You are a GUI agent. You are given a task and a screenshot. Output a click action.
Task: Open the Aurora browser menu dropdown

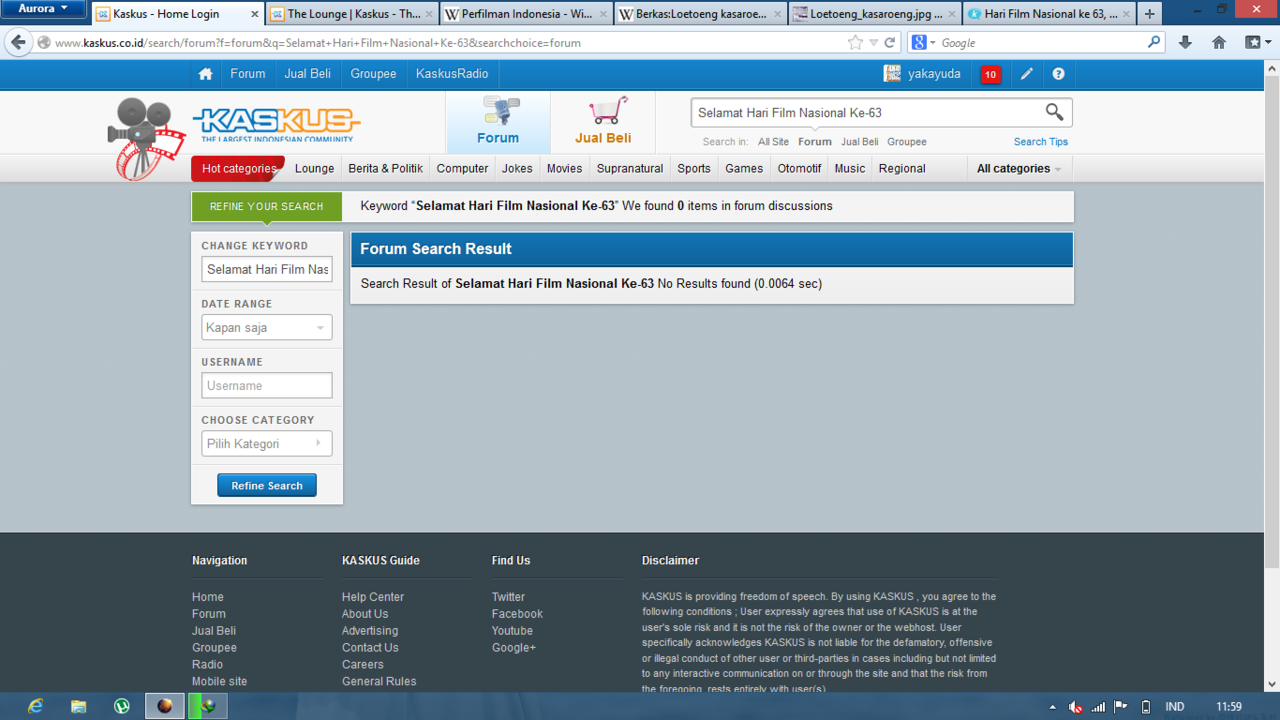coord(43,9)
